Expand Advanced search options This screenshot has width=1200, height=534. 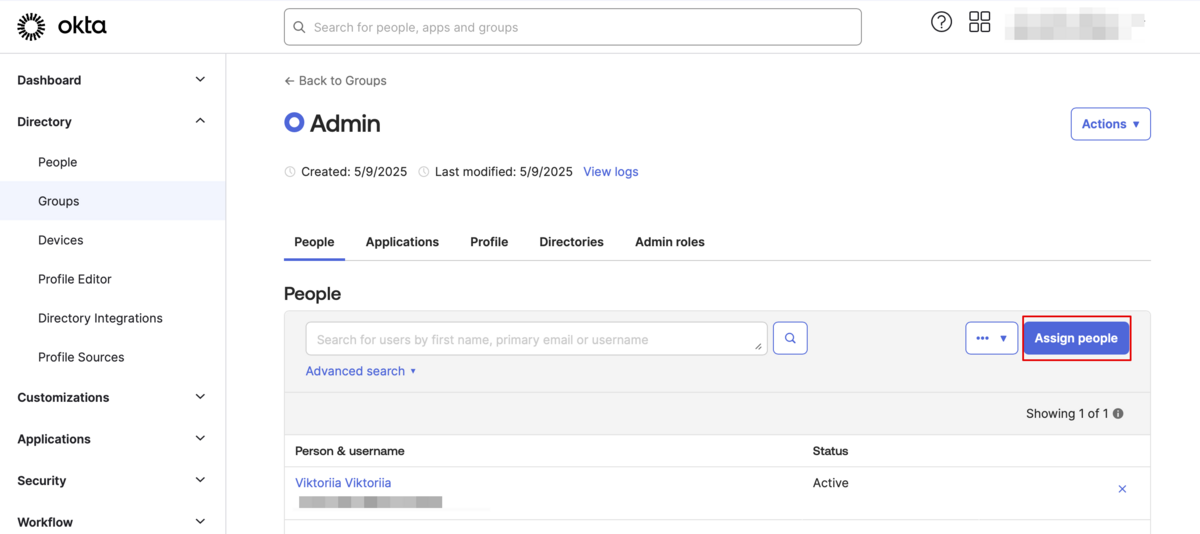[x=360, y=371]
